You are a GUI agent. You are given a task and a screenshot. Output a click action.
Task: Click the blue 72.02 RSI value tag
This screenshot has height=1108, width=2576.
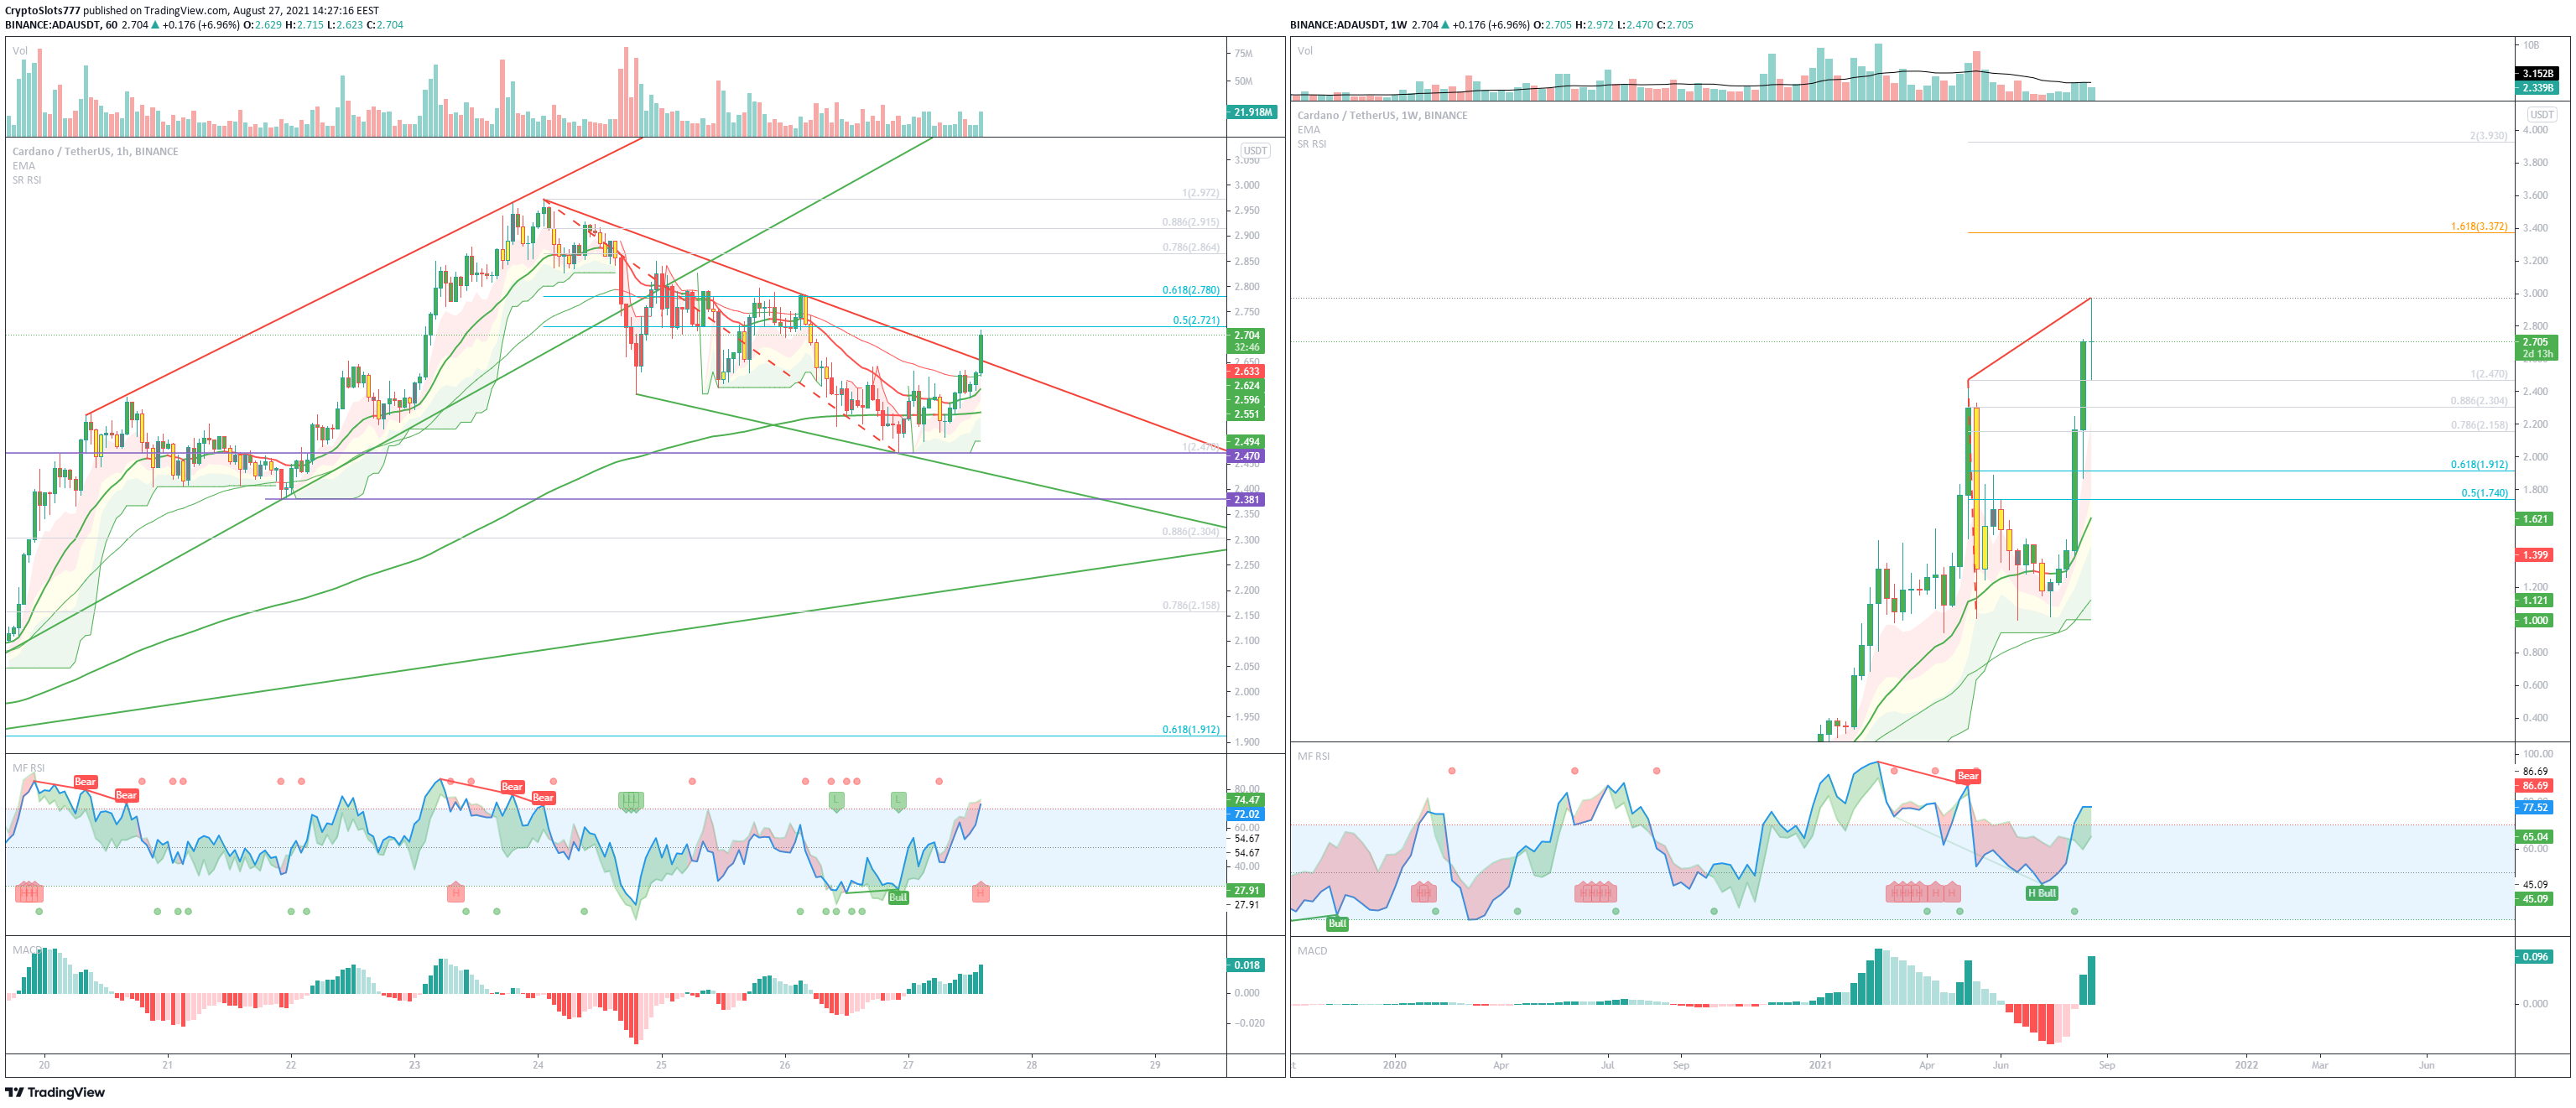(1246, 814)
